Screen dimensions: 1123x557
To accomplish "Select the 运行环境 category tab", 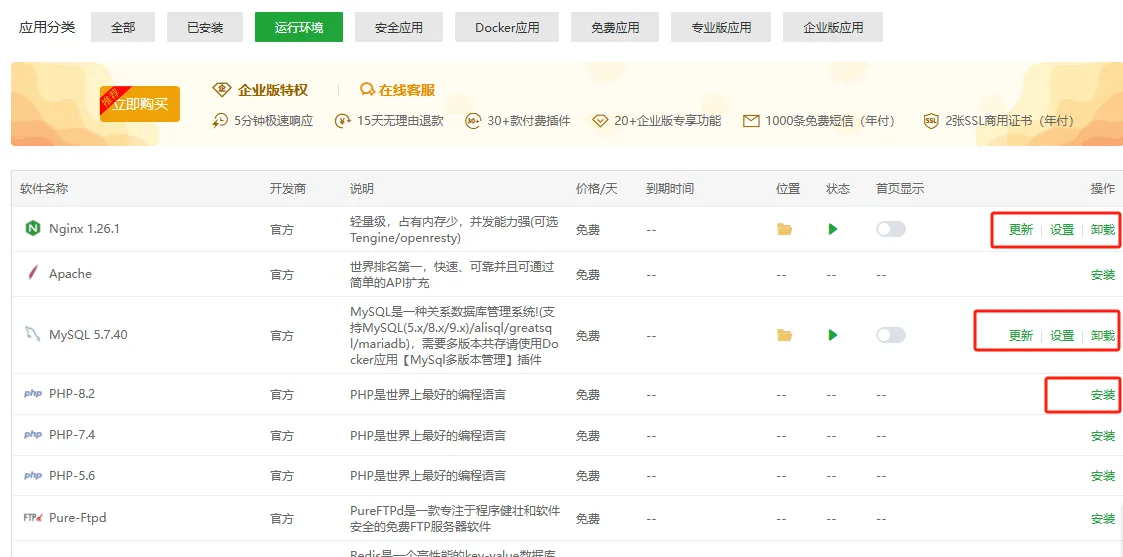I will (x=299, y=27).
